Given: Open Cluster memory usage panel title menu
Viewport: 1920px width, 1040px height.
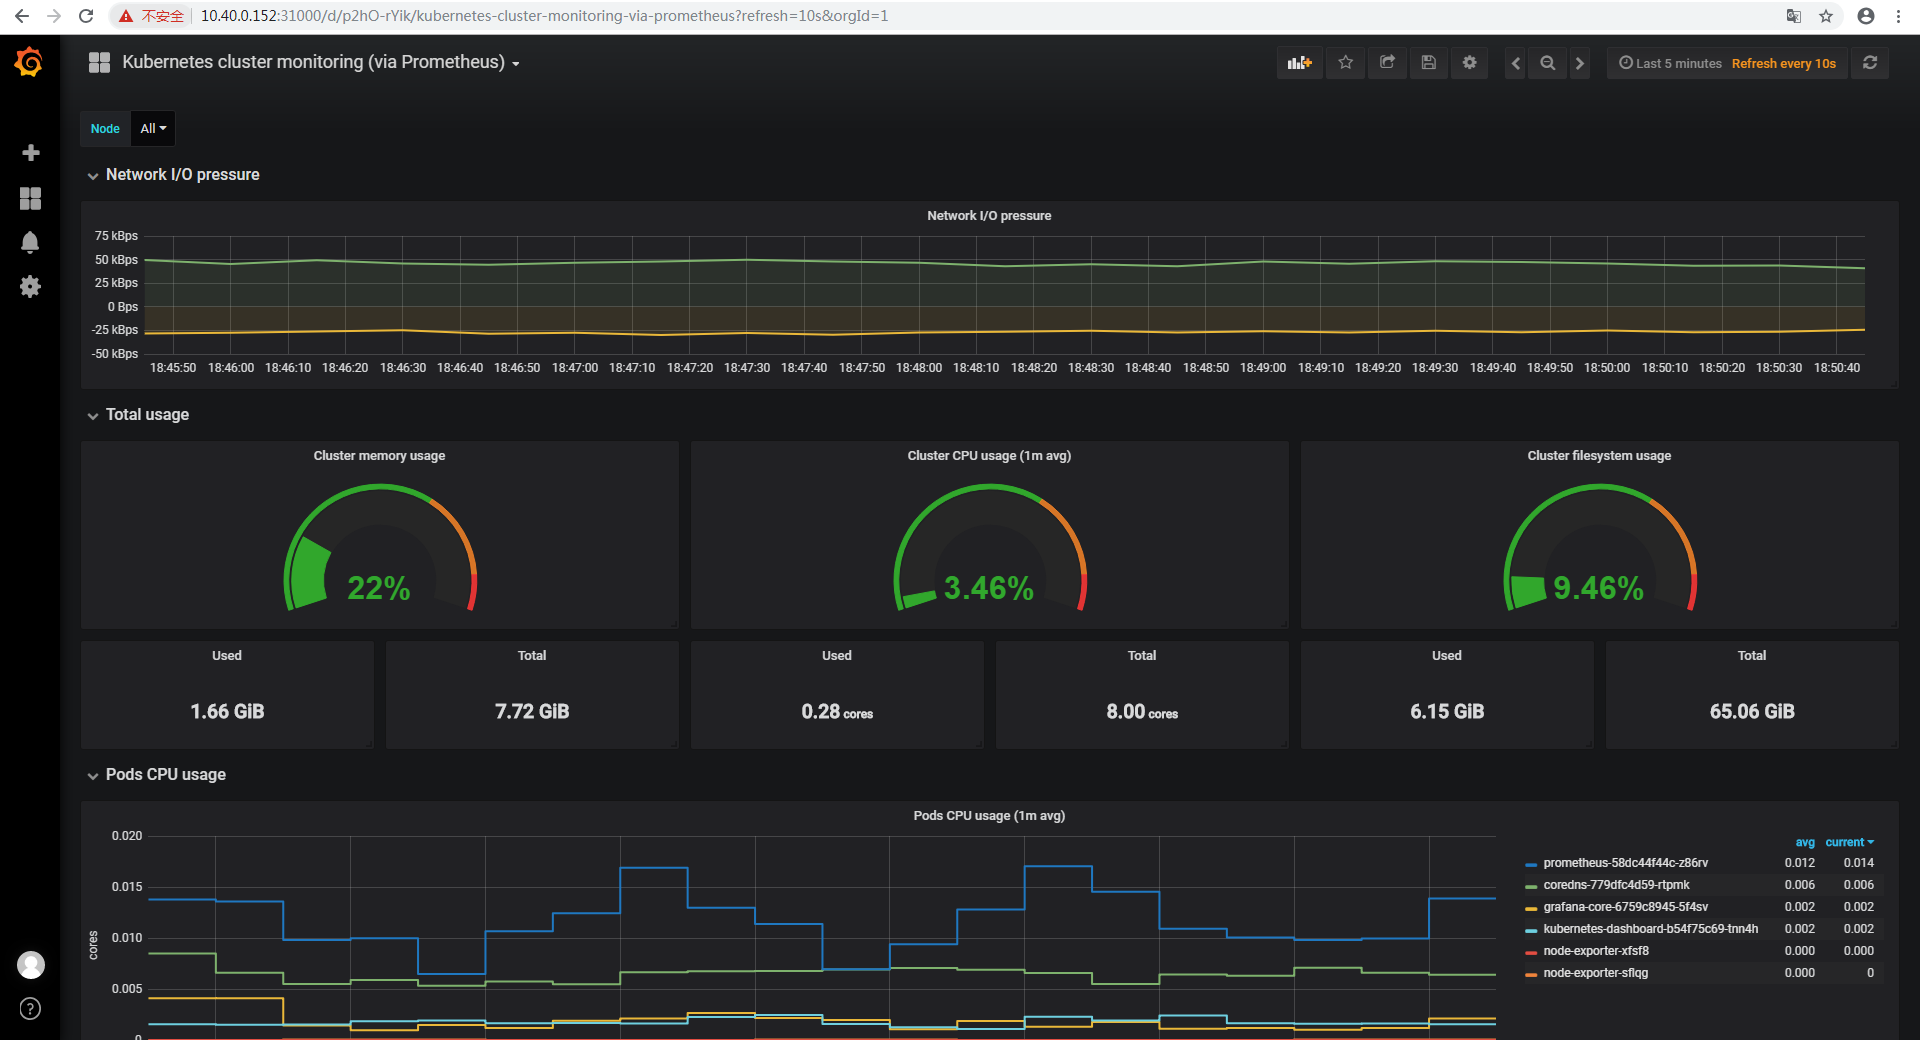Looking at the screenshot, I should [x=379, y=456].
